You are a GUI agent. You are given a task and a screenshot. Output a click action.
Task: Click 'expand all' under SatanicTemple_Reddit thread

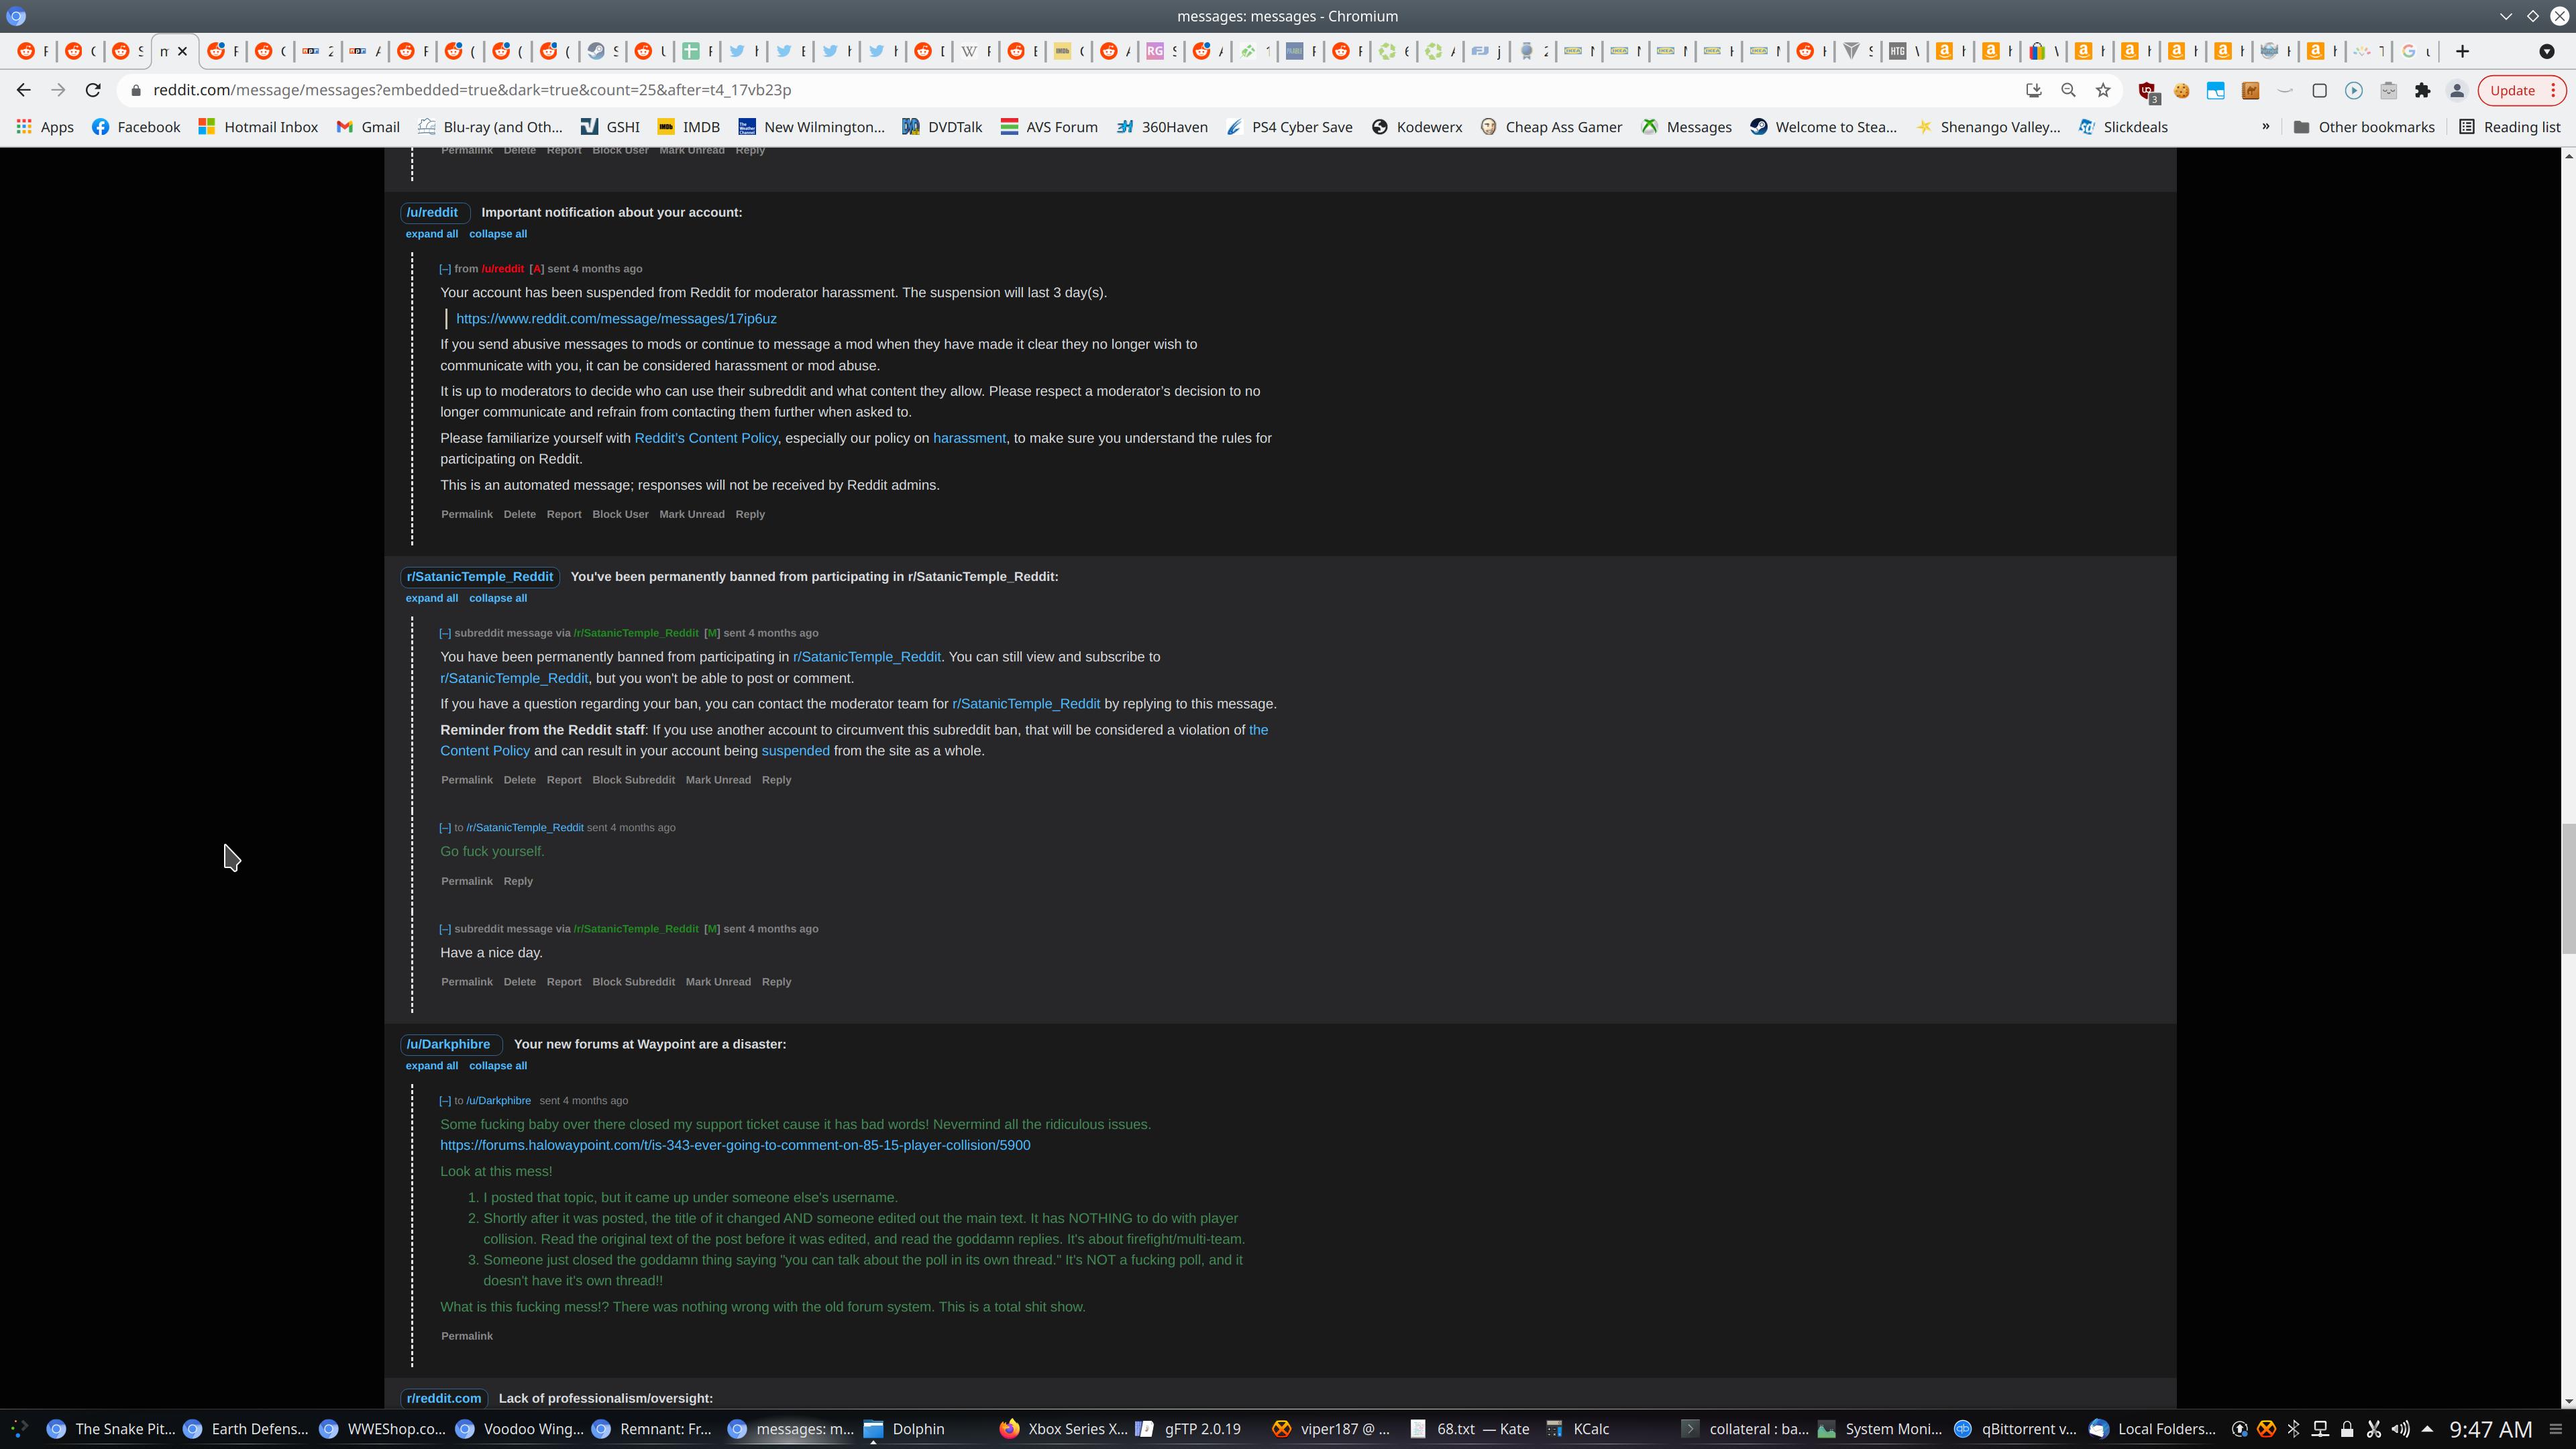(431, 598)
